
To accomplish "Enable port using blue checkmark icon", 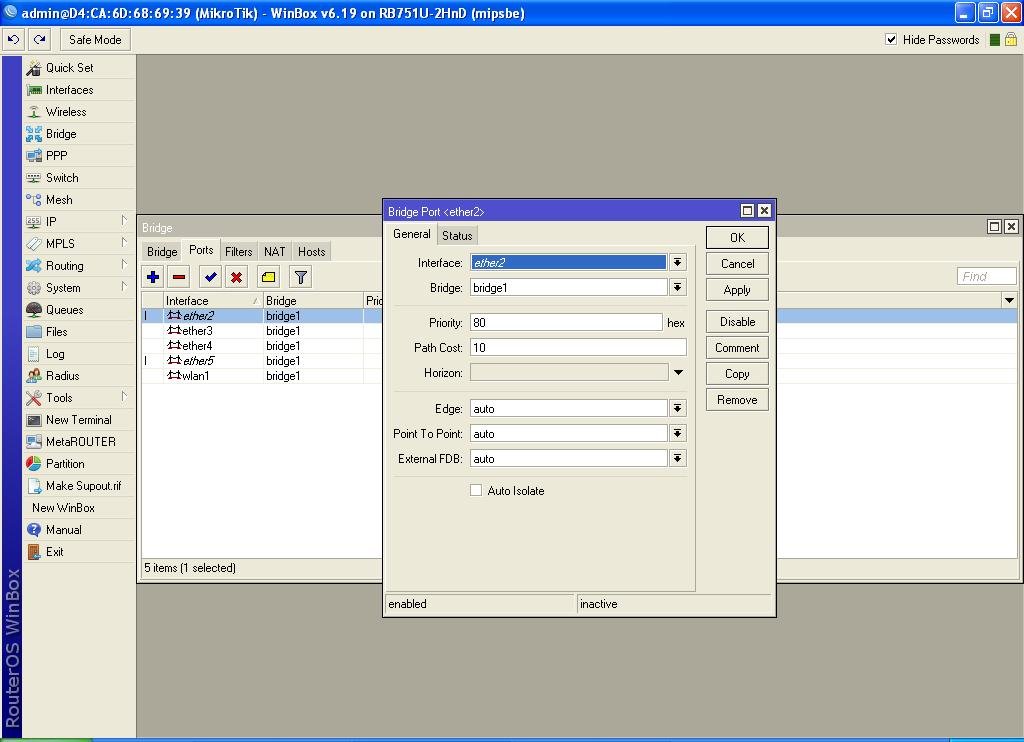I will coord(210,277).
